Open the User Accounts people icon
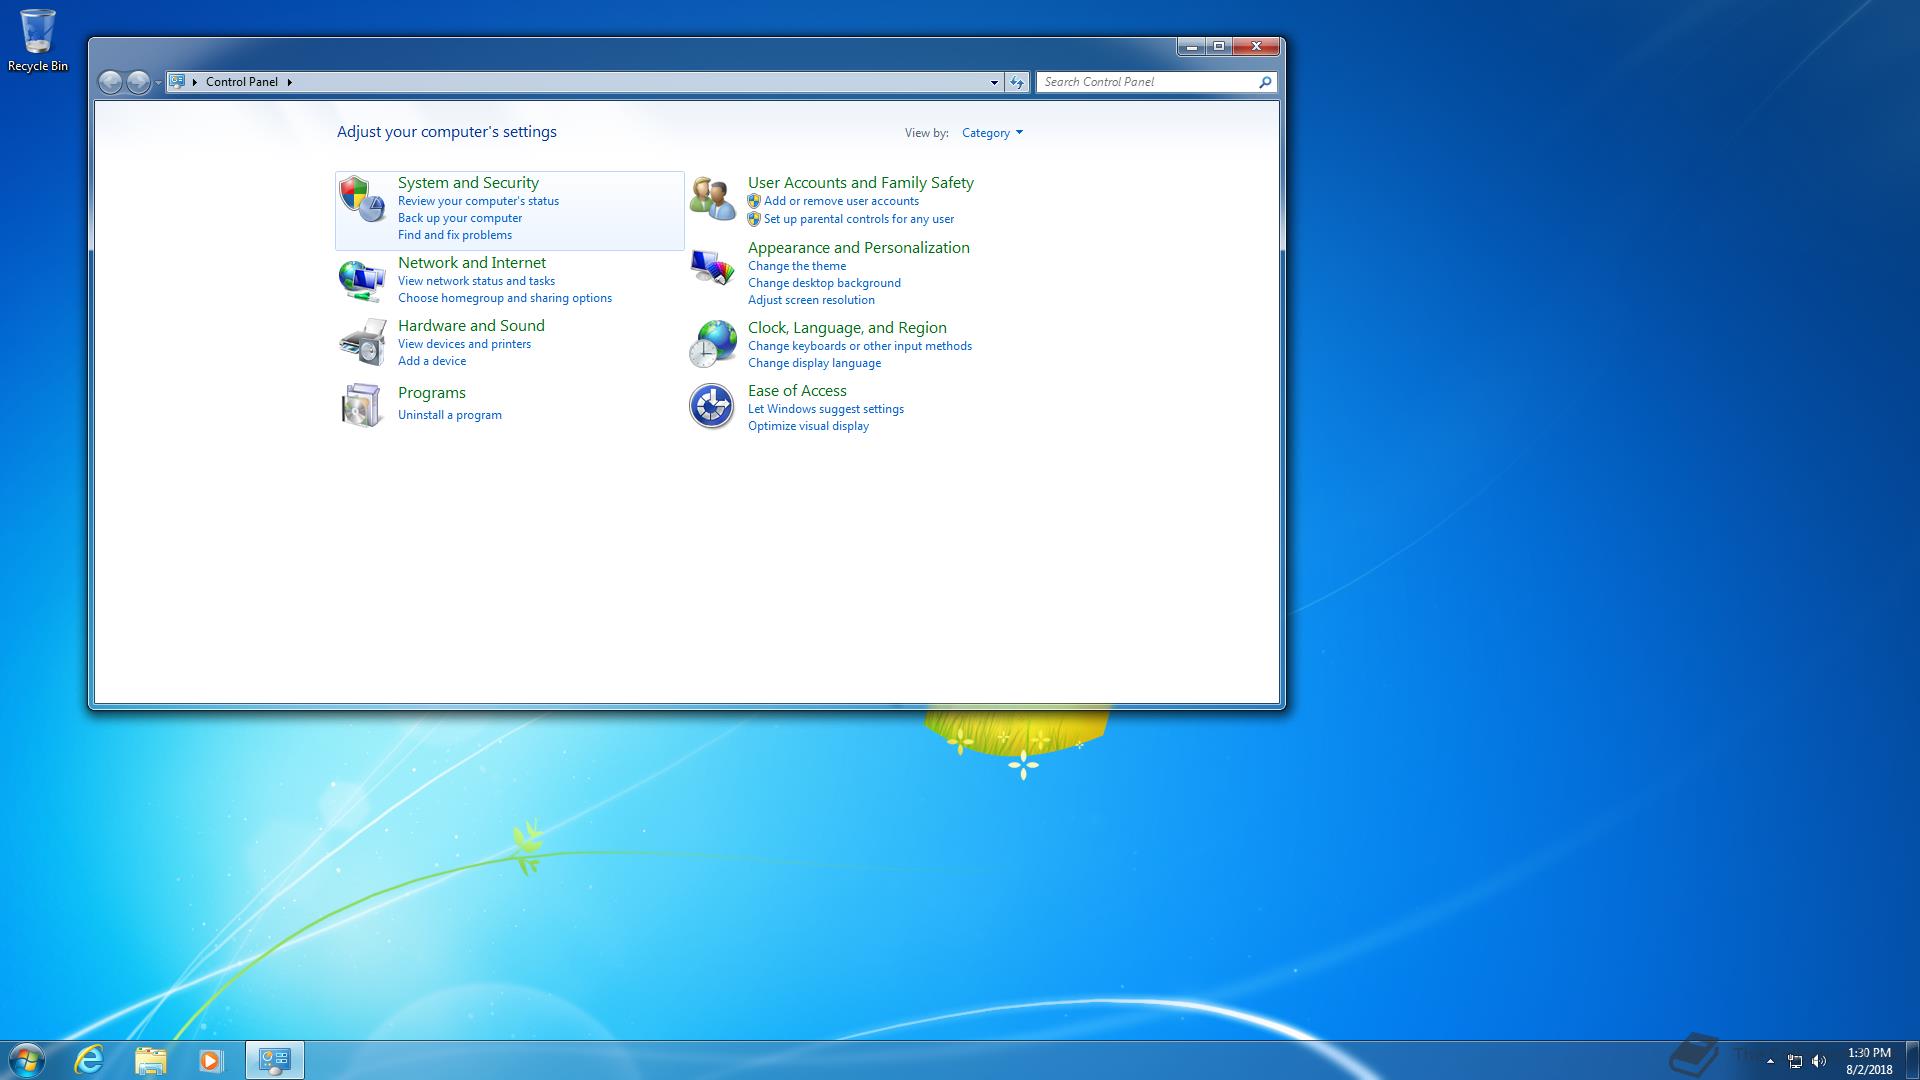Viewport: 1920px width, 1080px height. [x=712, y=198]
